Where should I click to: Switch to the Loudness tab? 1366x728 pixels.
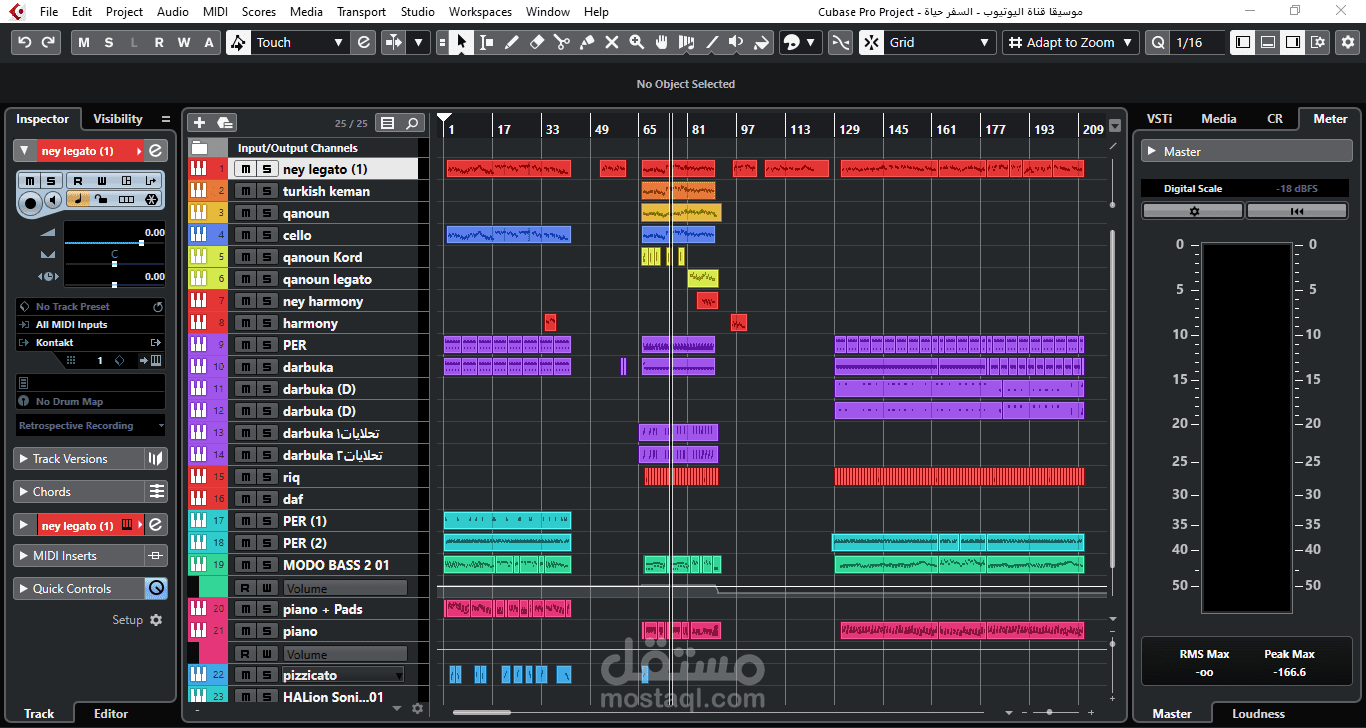pos(1258,714)
